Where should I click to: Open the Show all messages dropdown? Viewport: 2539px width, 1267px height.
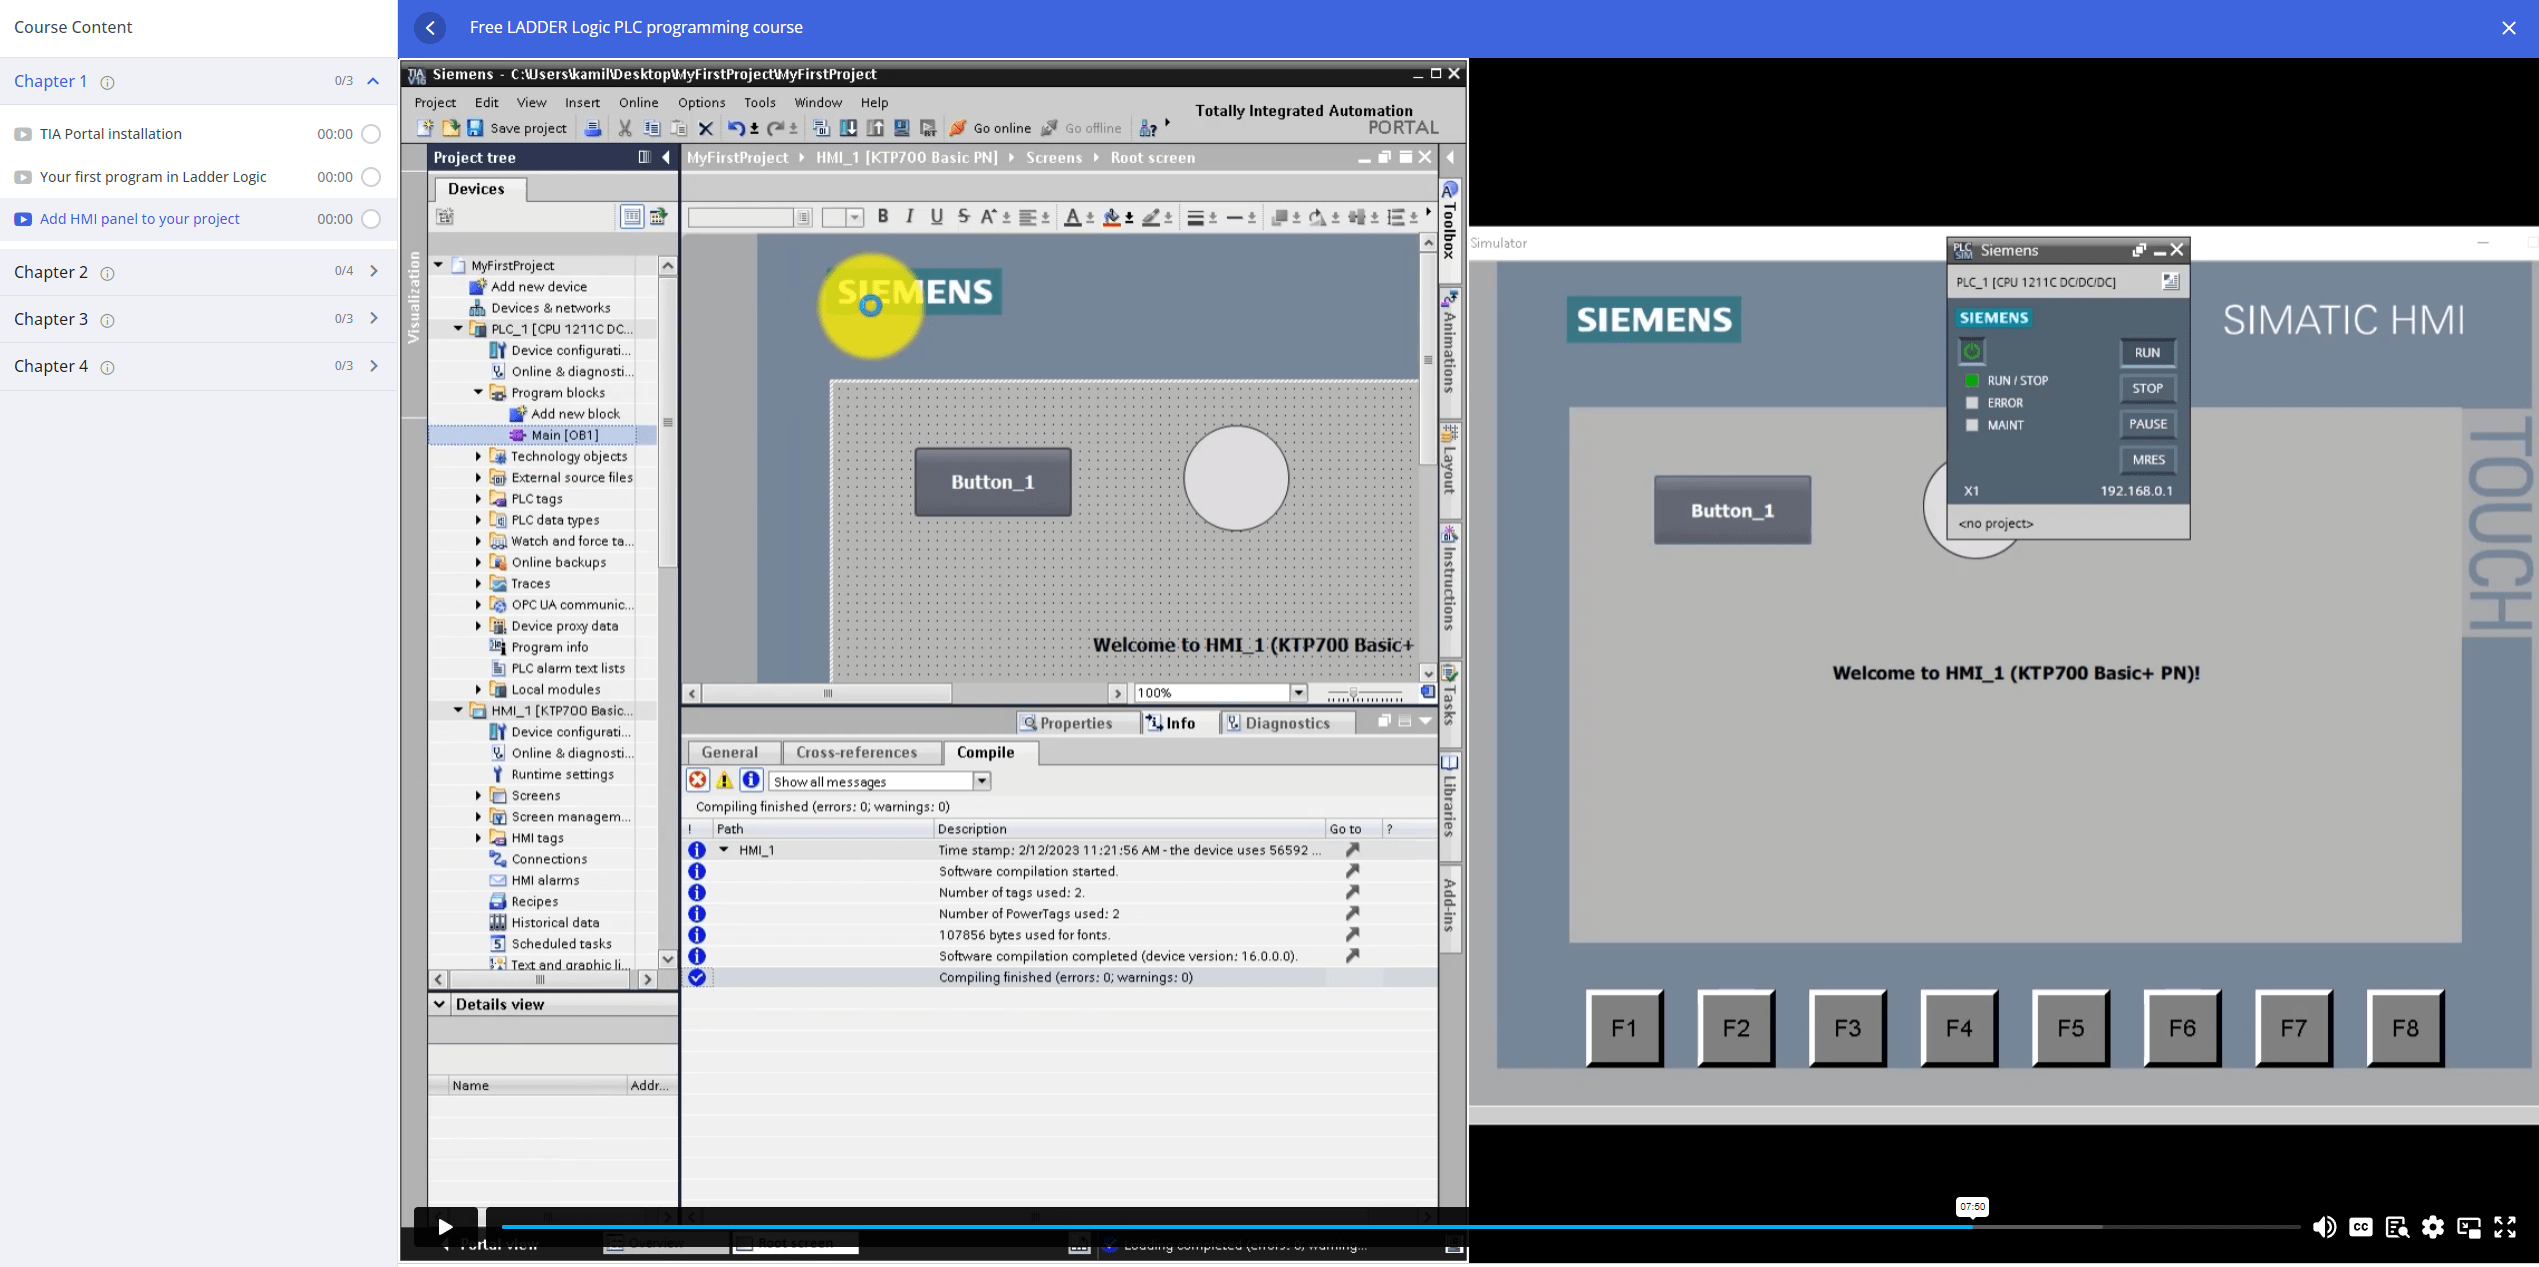tap(981, 780)
